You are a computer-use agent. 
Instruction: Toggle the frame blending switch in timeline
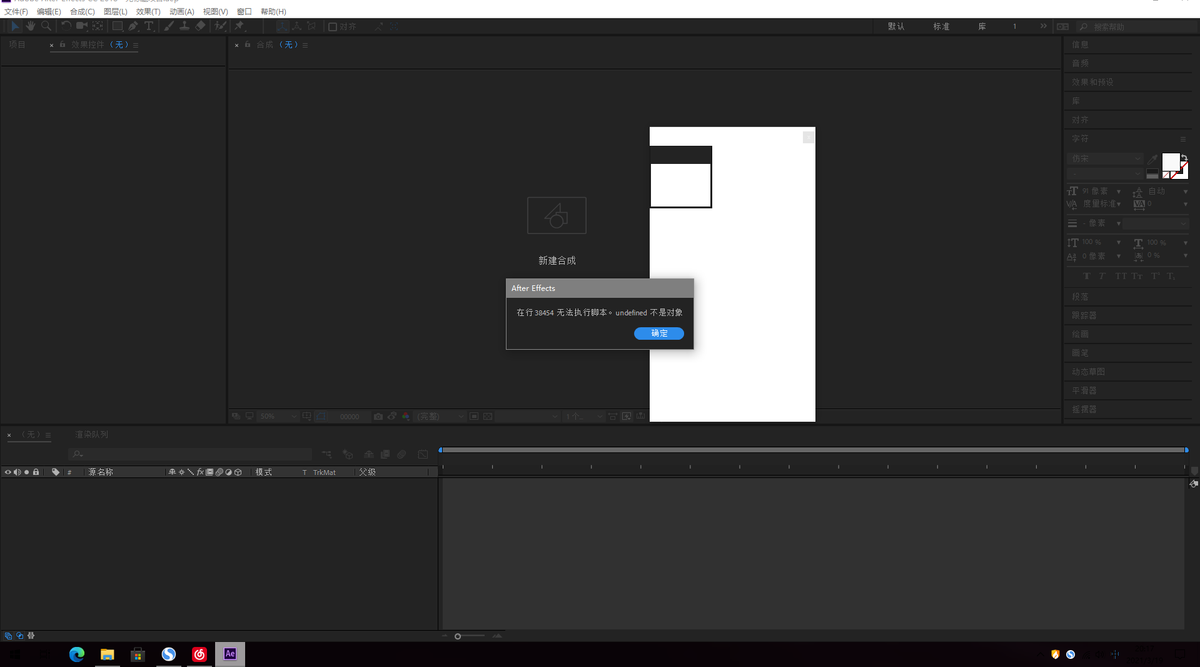tap(209, 472)
